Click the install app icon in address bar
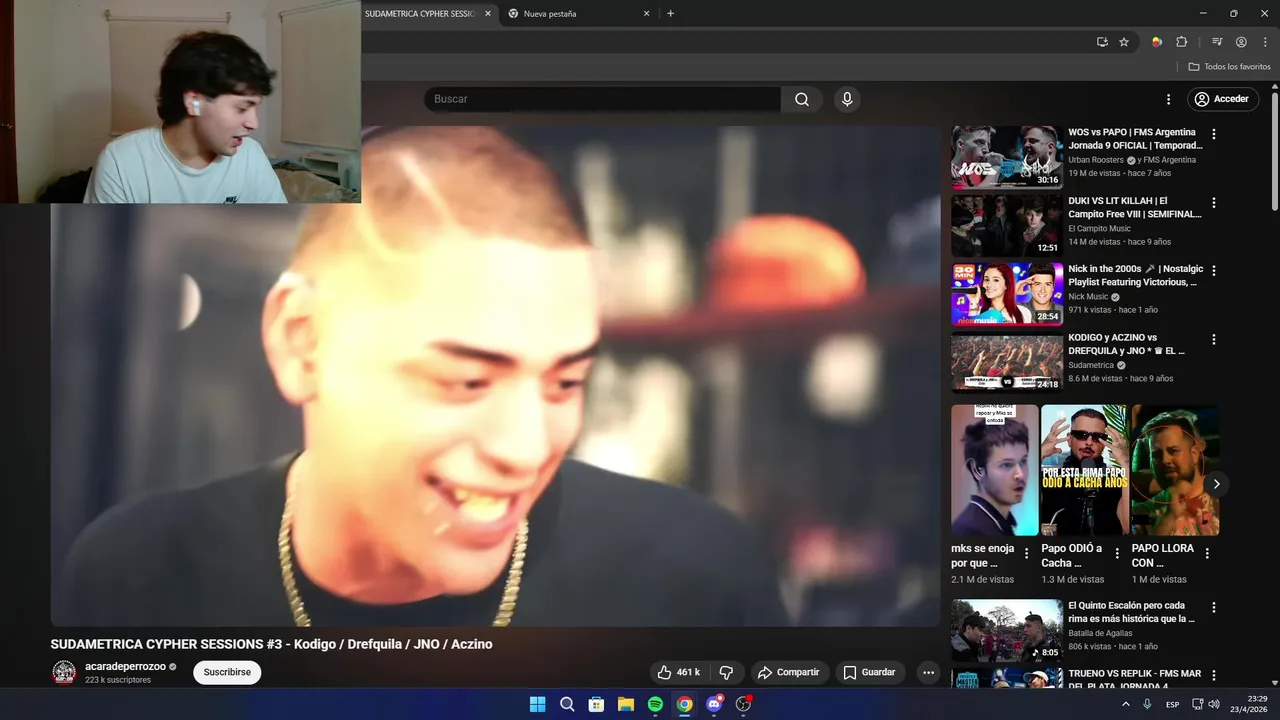This screenshot has height=720, width=1280. point(1102,42)
